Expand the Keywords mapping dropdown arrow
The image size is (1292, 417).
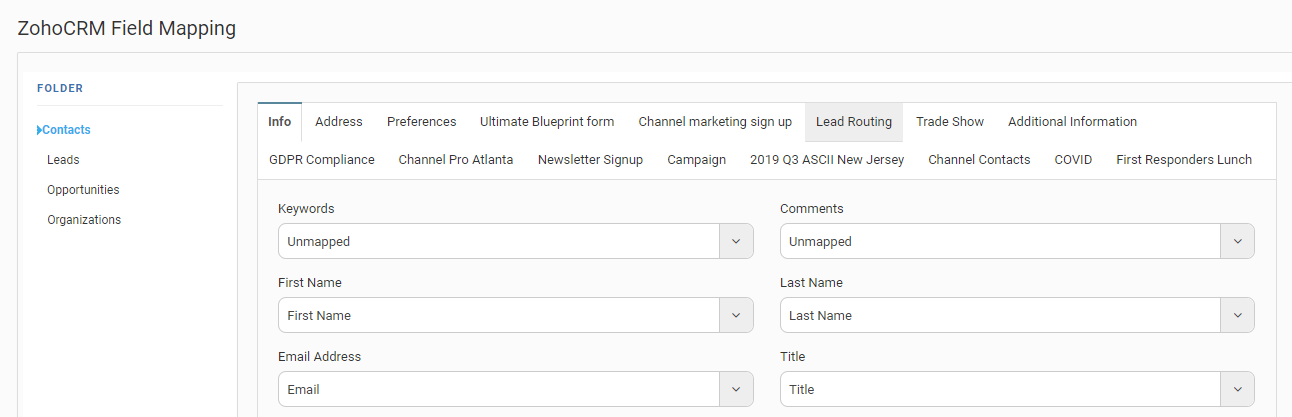point(736,241)
